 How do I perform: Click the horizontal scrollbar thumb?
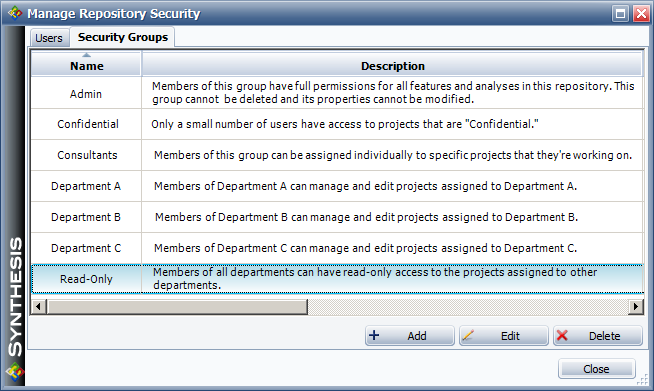point(177,307)
